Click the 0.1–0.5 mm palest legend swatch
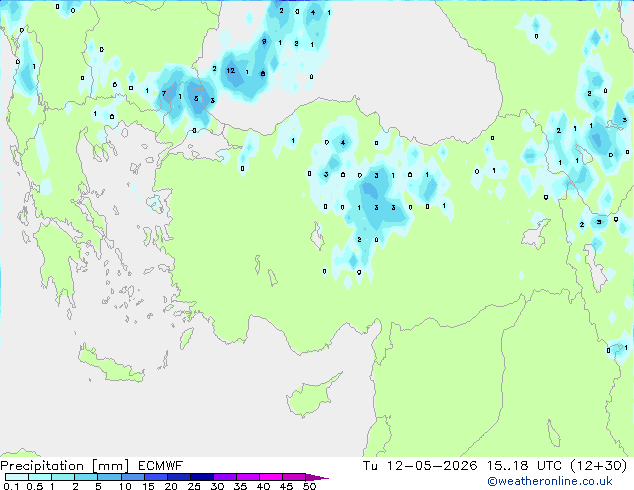 click(x=17, y=477)
